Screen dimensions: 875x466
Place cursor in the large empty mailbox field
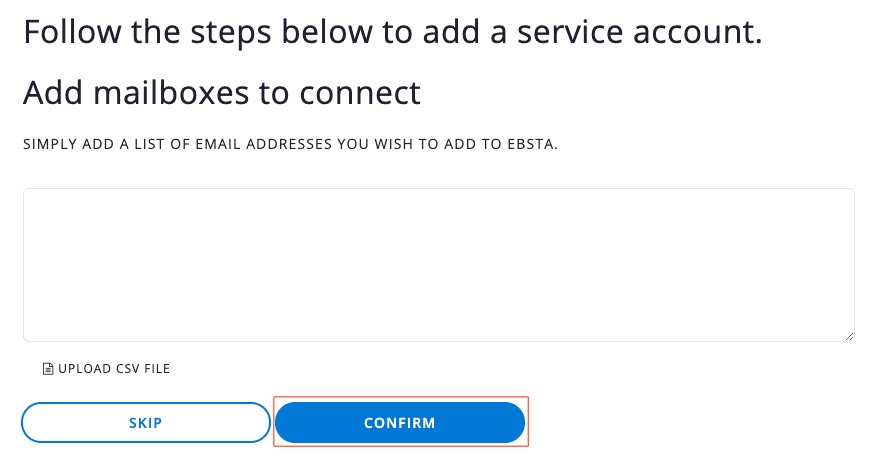[x=438, y=265]
